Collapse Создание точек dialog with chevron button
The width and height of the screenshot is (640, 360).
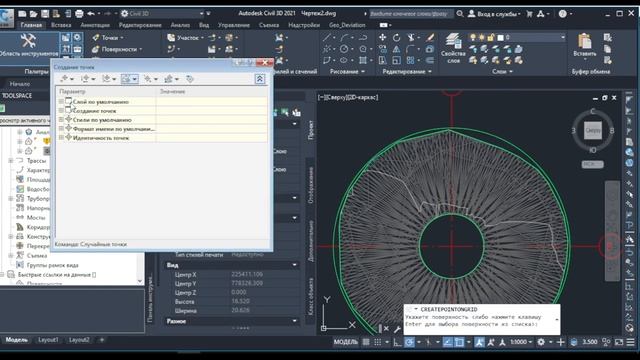pos(260,79)
